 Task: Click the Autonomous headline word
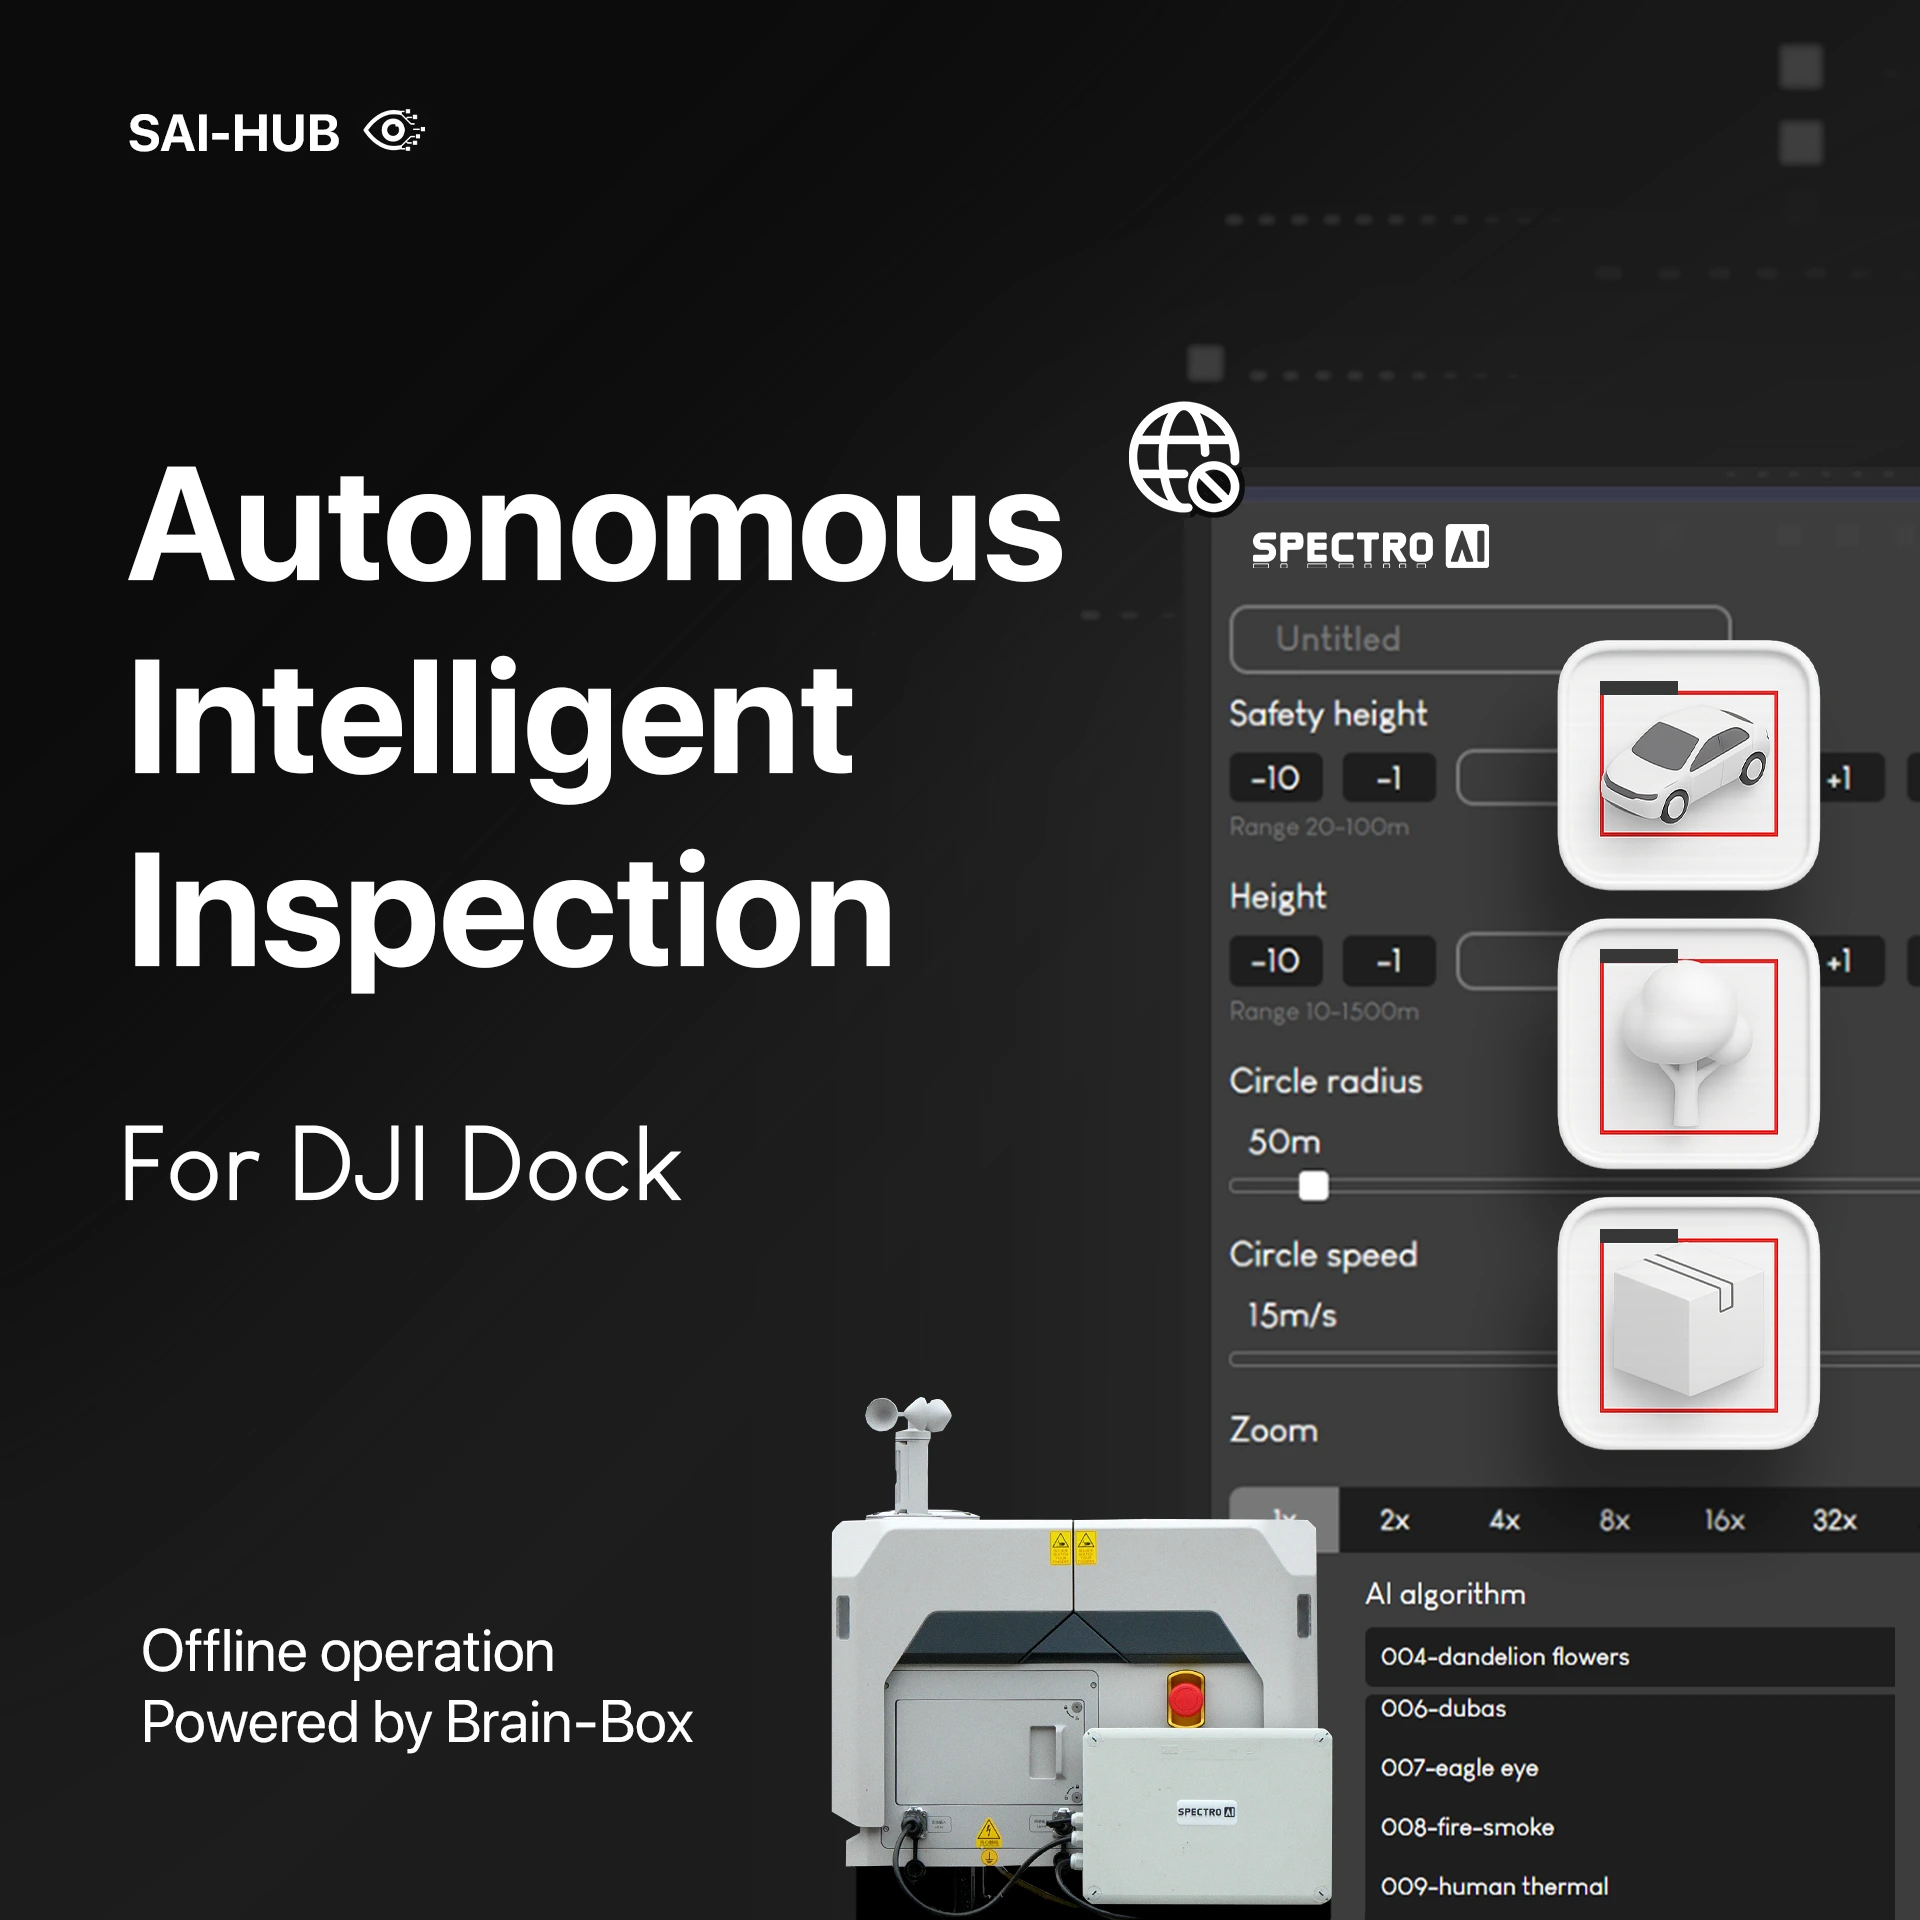pyautogui.click(x=596, y=525)
